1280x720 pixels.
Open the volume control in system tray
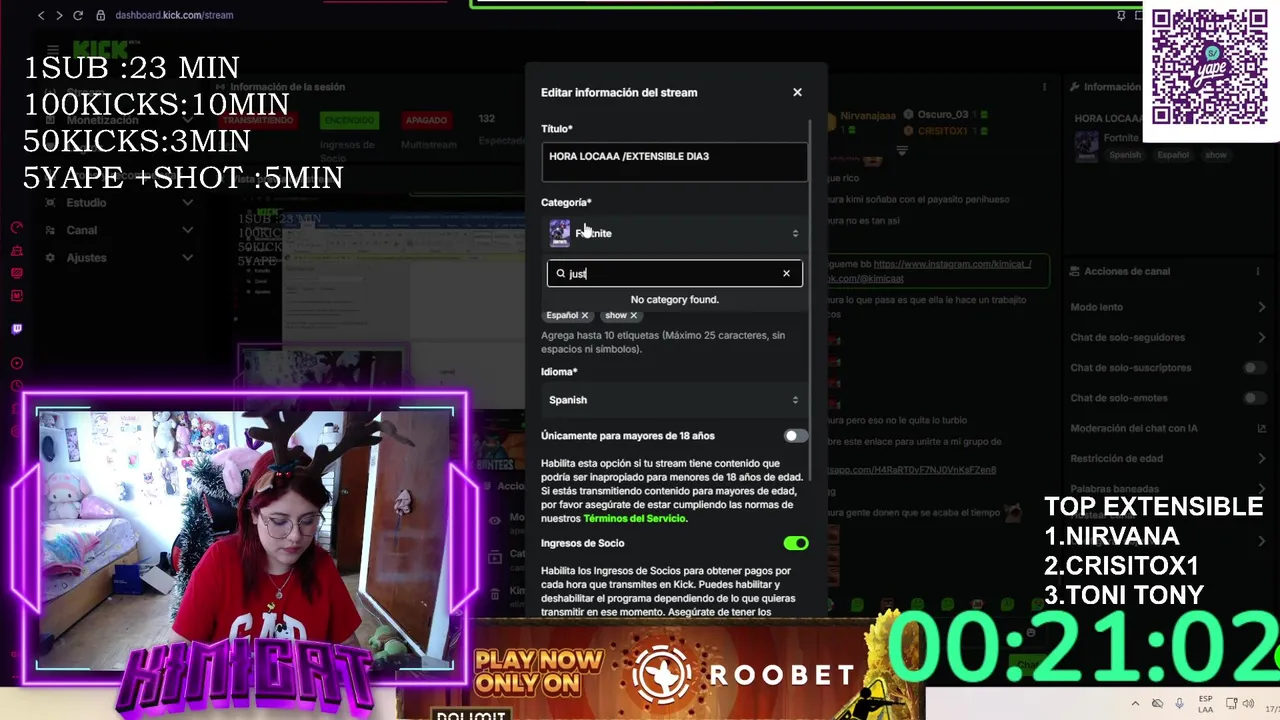1247,703
